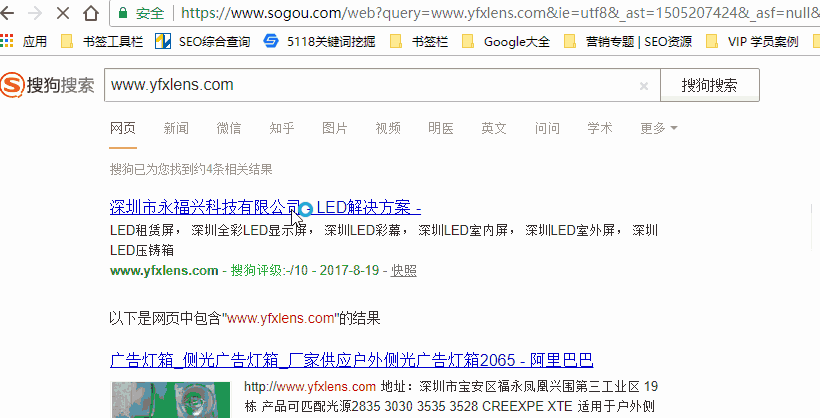Open the 营销专题 | SEO资源 folder
820x418 pixels.
[x=628, y=41]
